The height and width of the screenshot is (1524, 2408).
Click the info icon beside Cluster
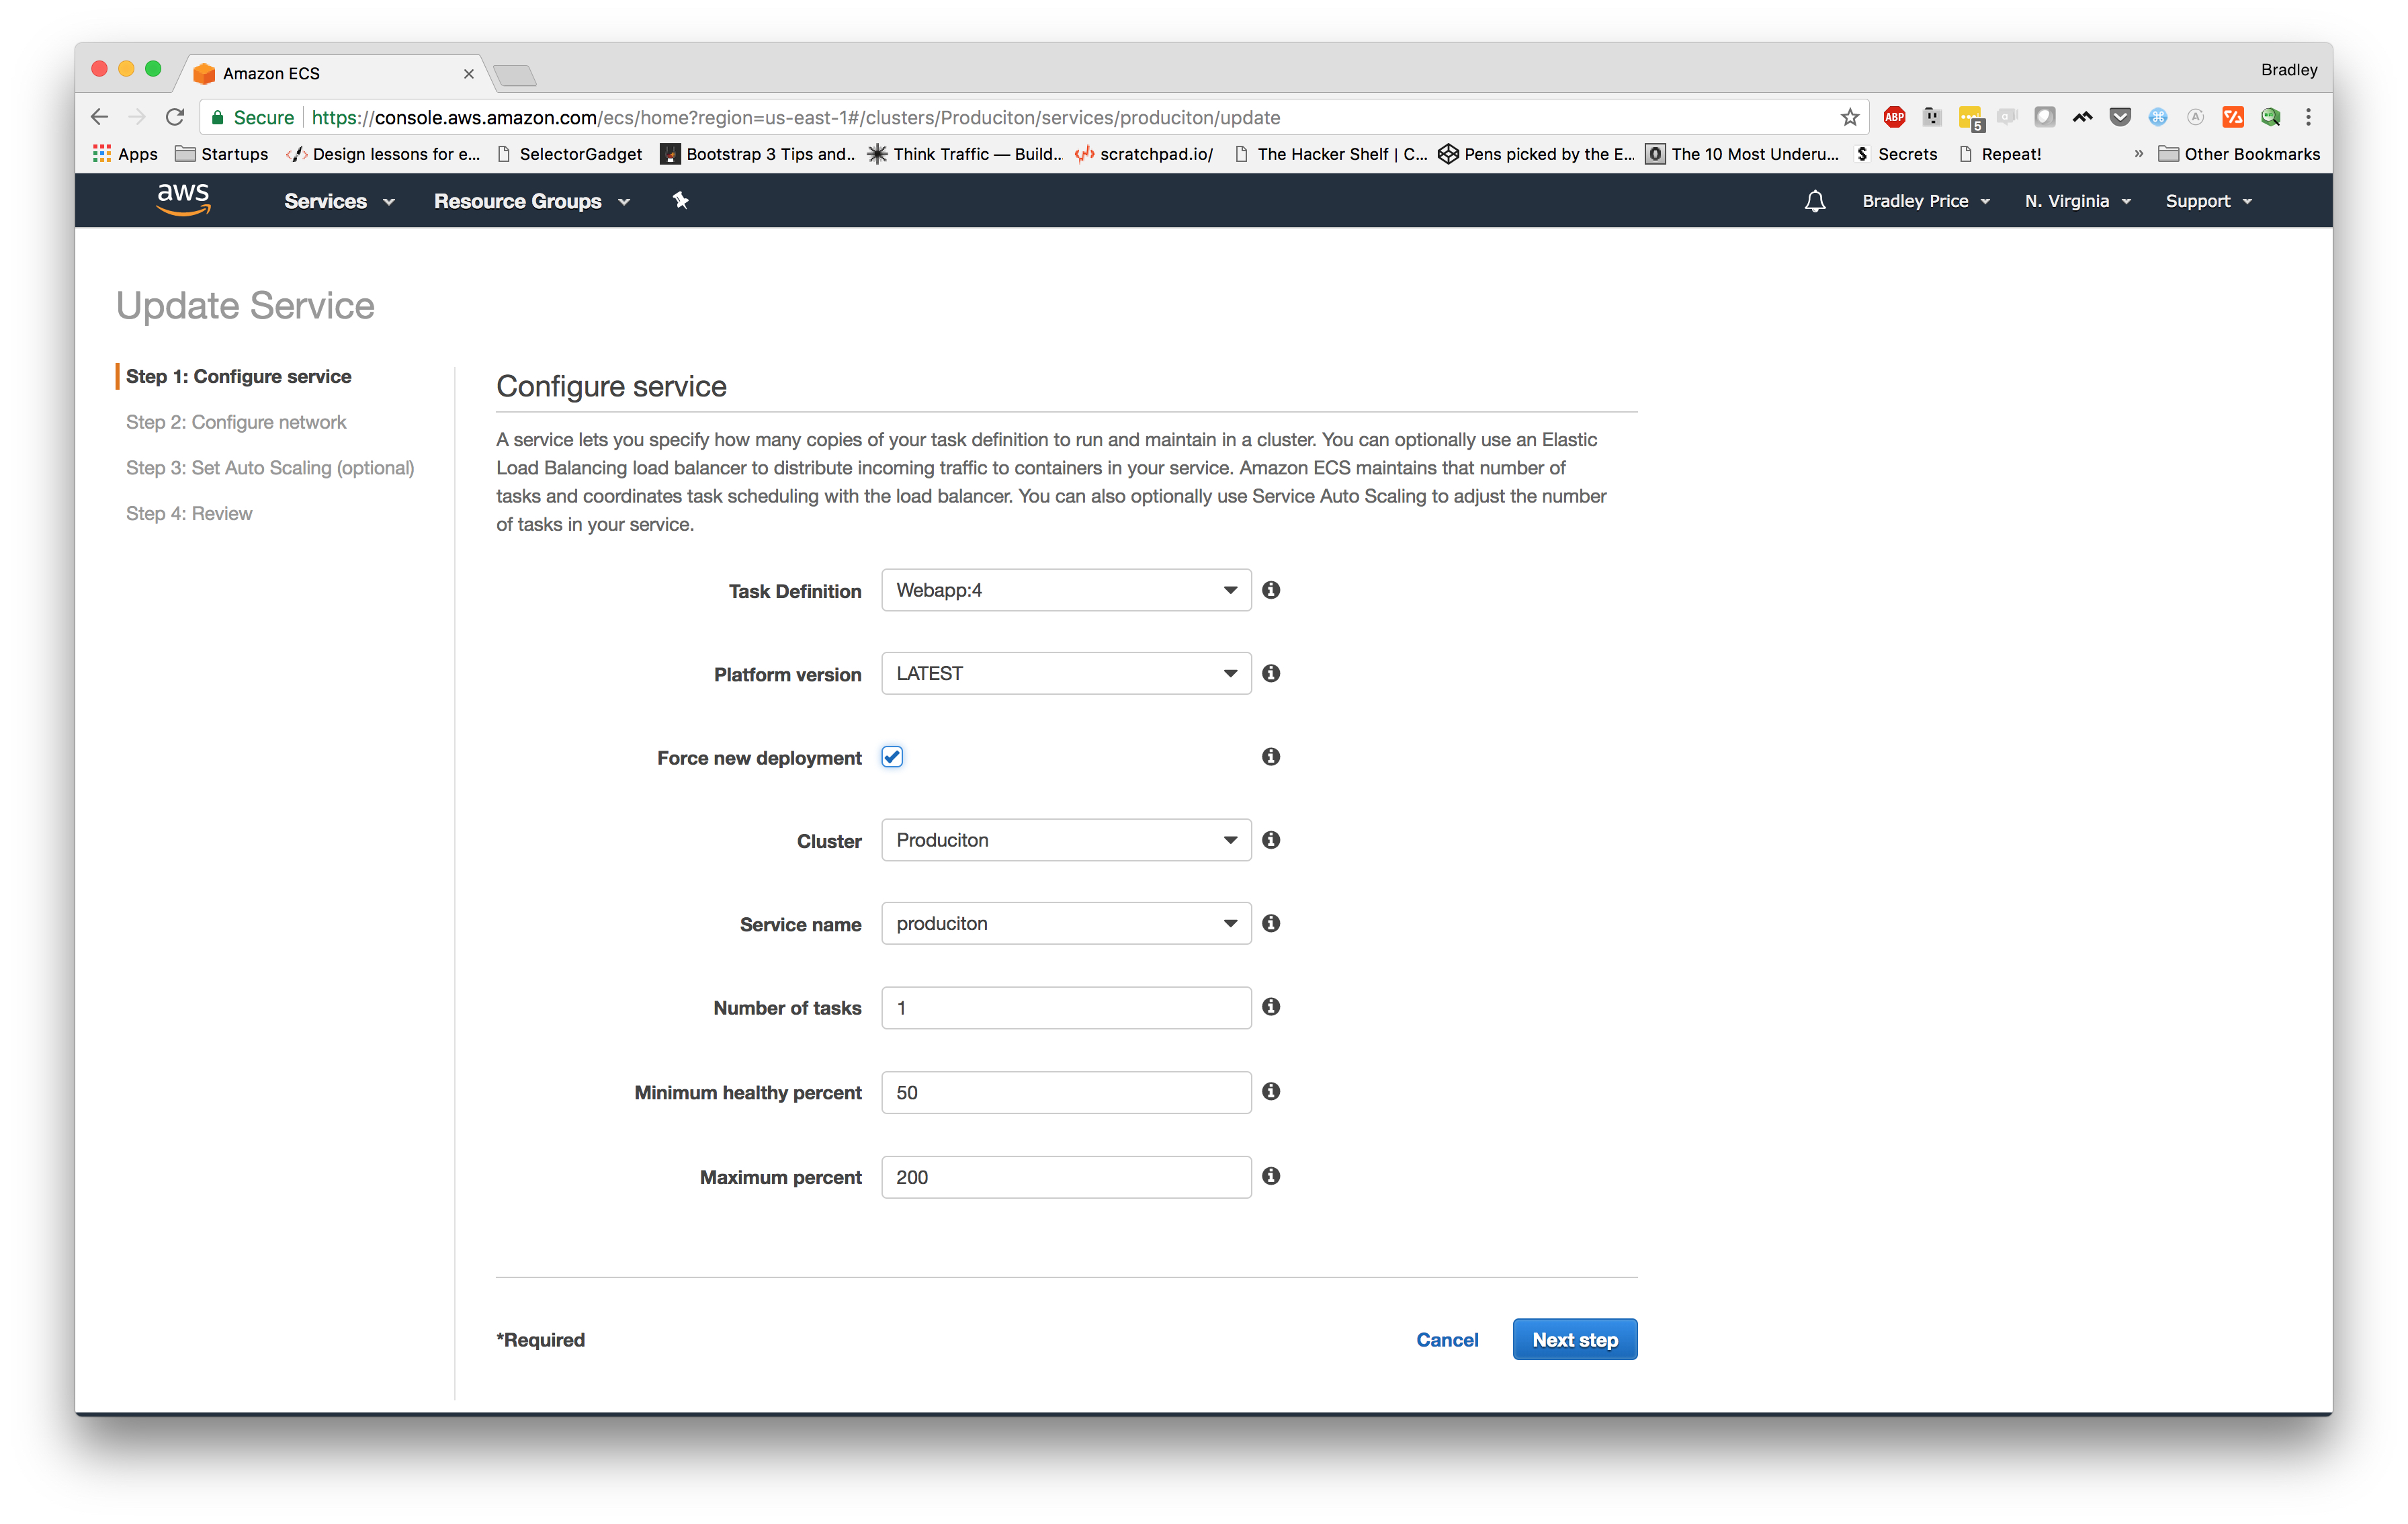tap(1270, 840)
